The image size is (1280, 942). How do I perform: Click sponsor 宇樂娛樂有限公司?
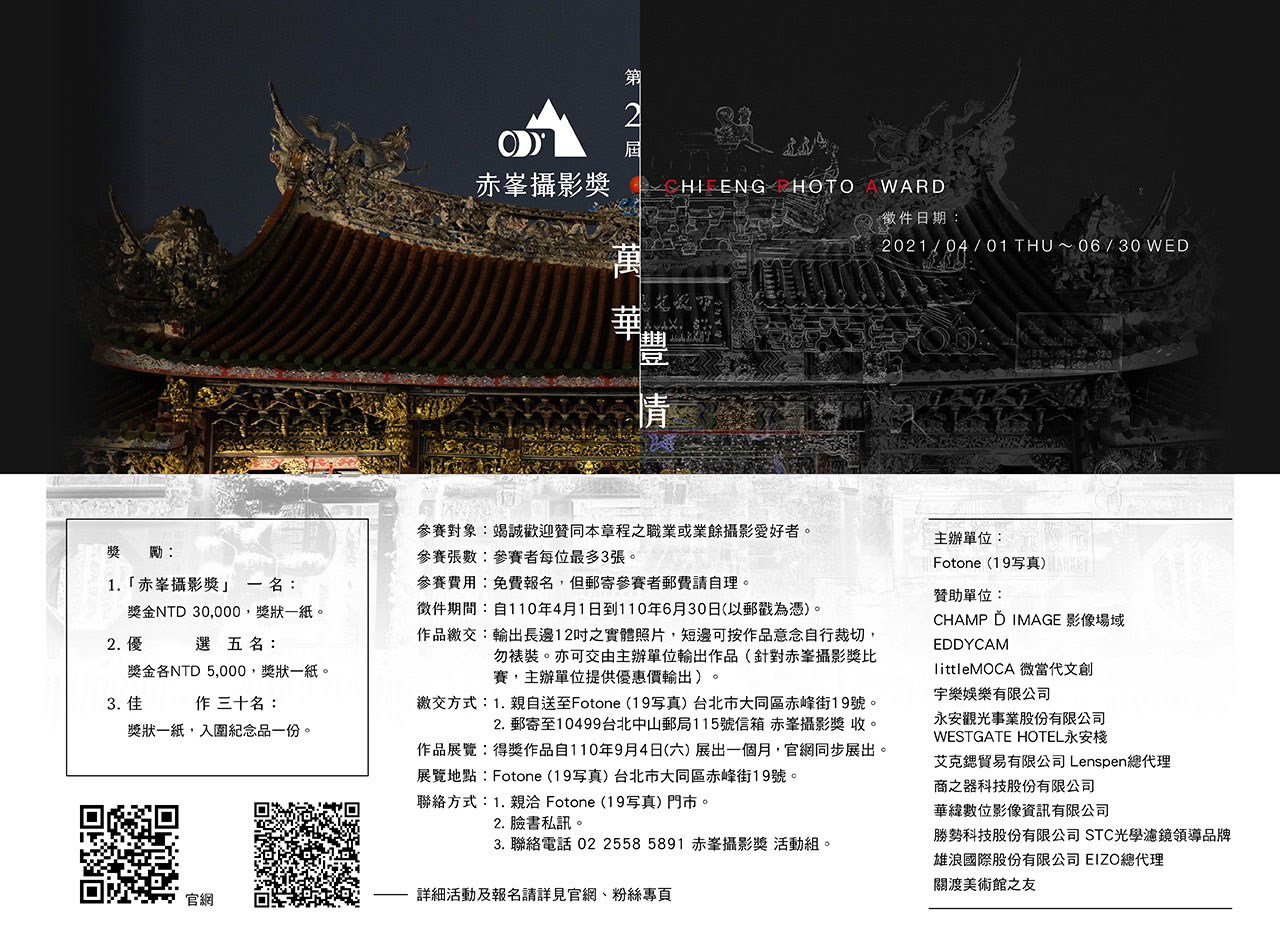tap(992, 694)
